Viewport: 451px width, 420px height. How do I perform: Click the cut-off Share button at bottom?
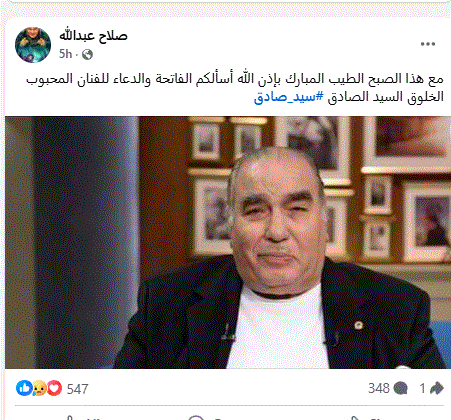(367, 417)
